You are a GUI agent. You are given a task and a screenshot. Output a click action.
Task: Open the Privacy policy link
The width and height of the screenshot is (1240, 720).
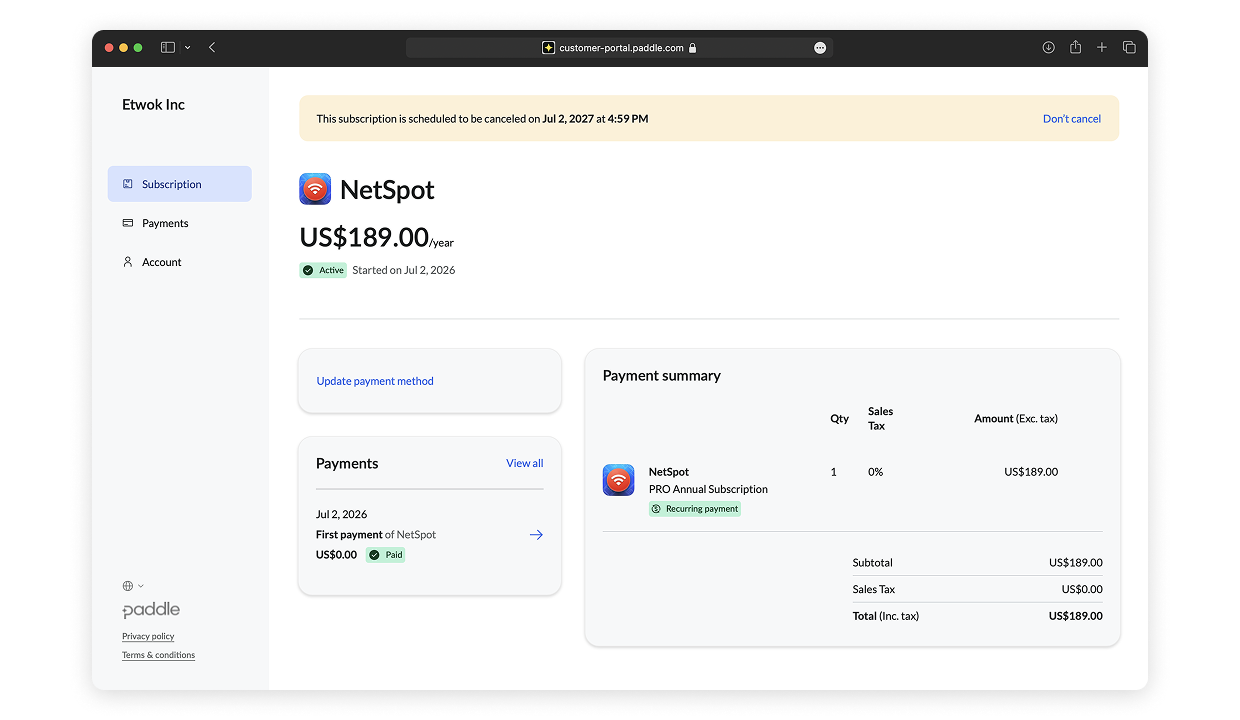(148, 636)
